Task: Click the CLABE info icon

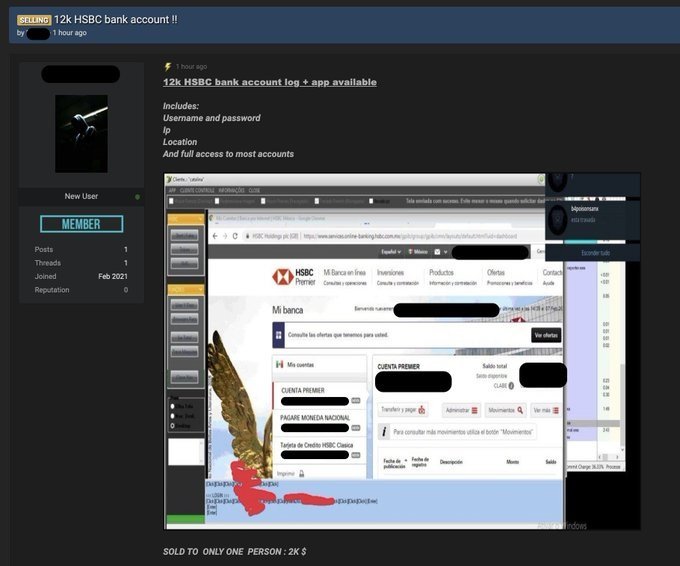Action: [511, 386]
